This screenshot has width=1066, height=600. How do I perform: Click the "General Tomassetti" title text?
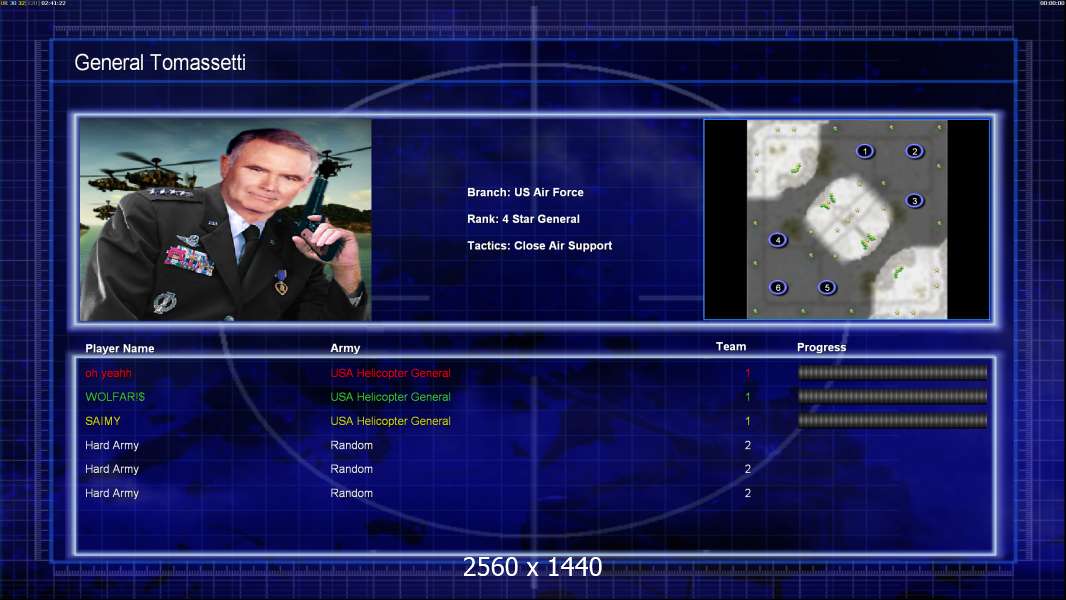pos(160,63)
